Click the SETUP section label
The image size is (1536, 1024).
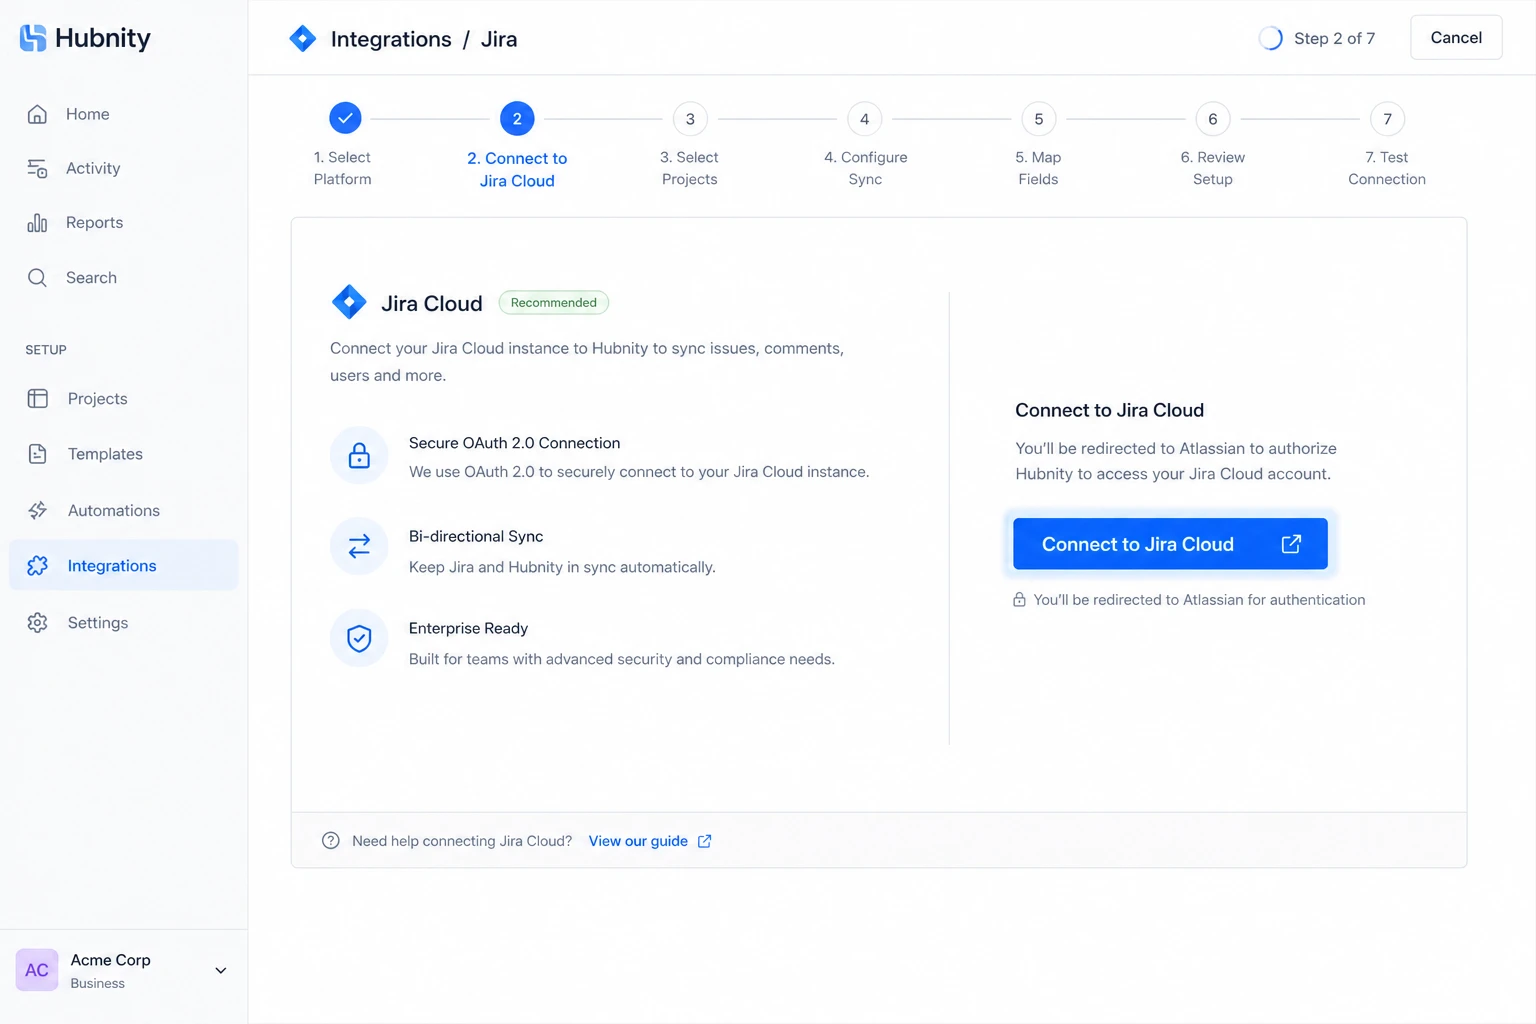(46, 350)
